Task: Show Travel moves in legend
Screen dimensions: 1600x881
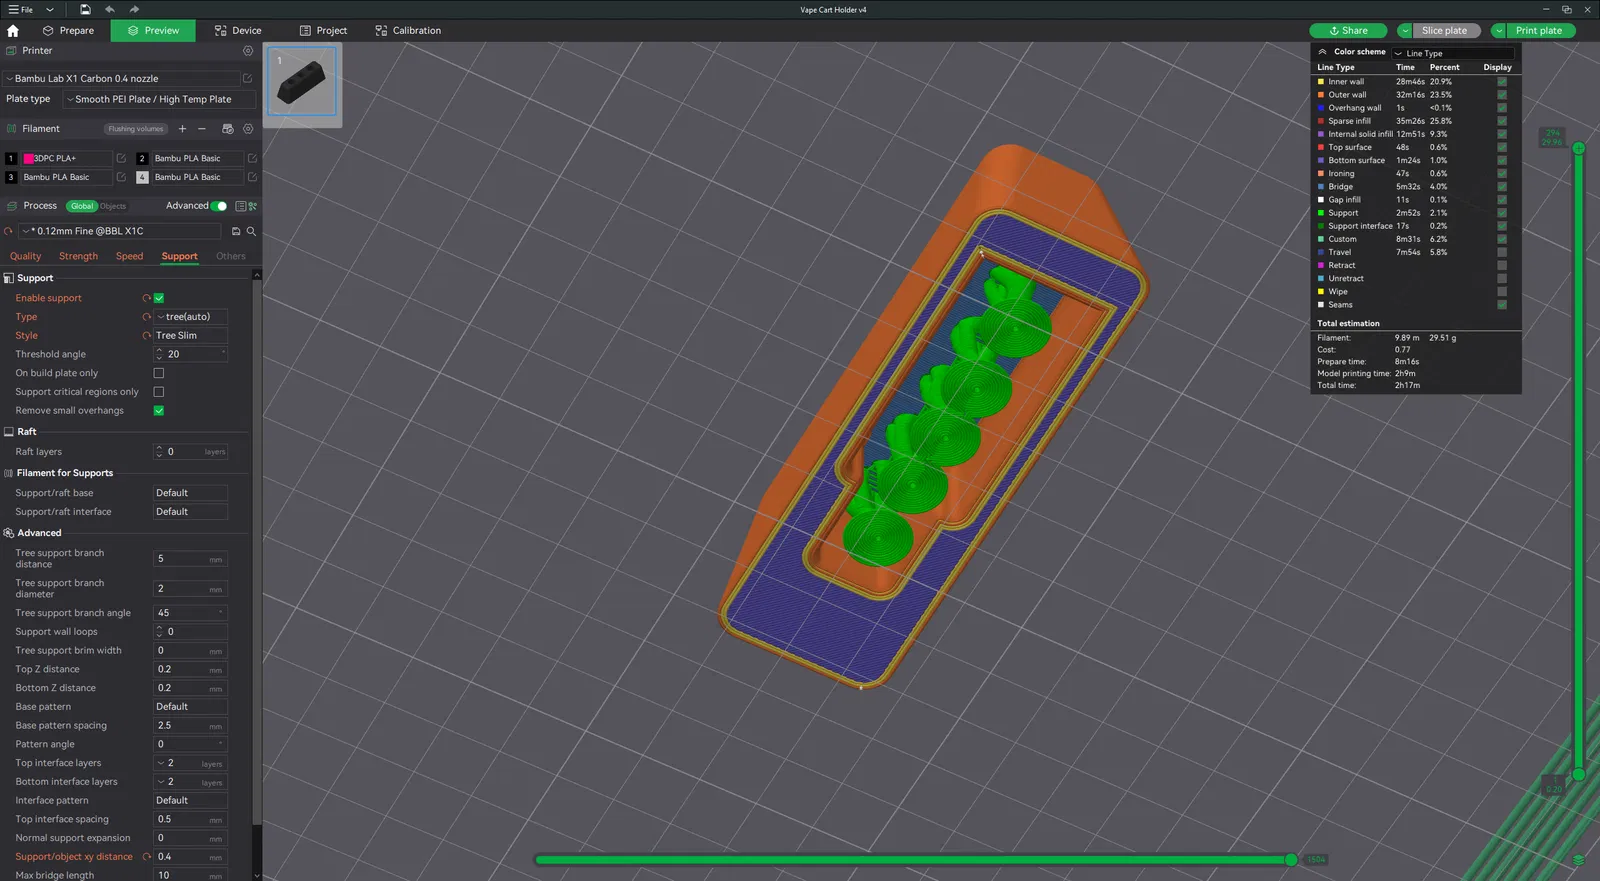Action: tap(1502, 252)
